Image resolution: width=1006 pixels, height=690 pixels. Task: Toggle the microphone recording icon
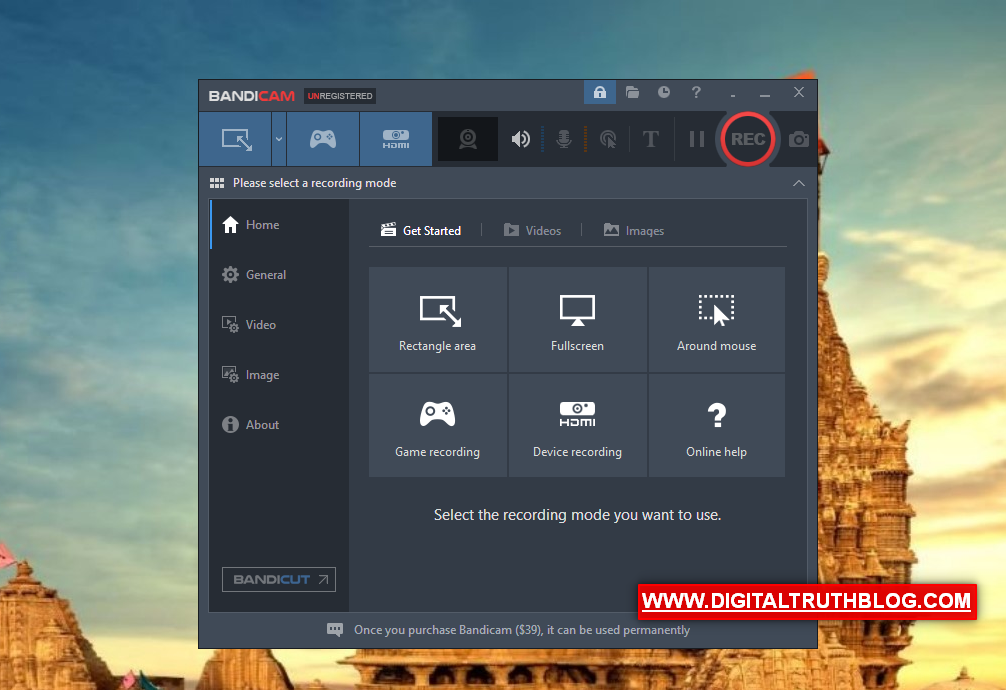tap(564, 139)
